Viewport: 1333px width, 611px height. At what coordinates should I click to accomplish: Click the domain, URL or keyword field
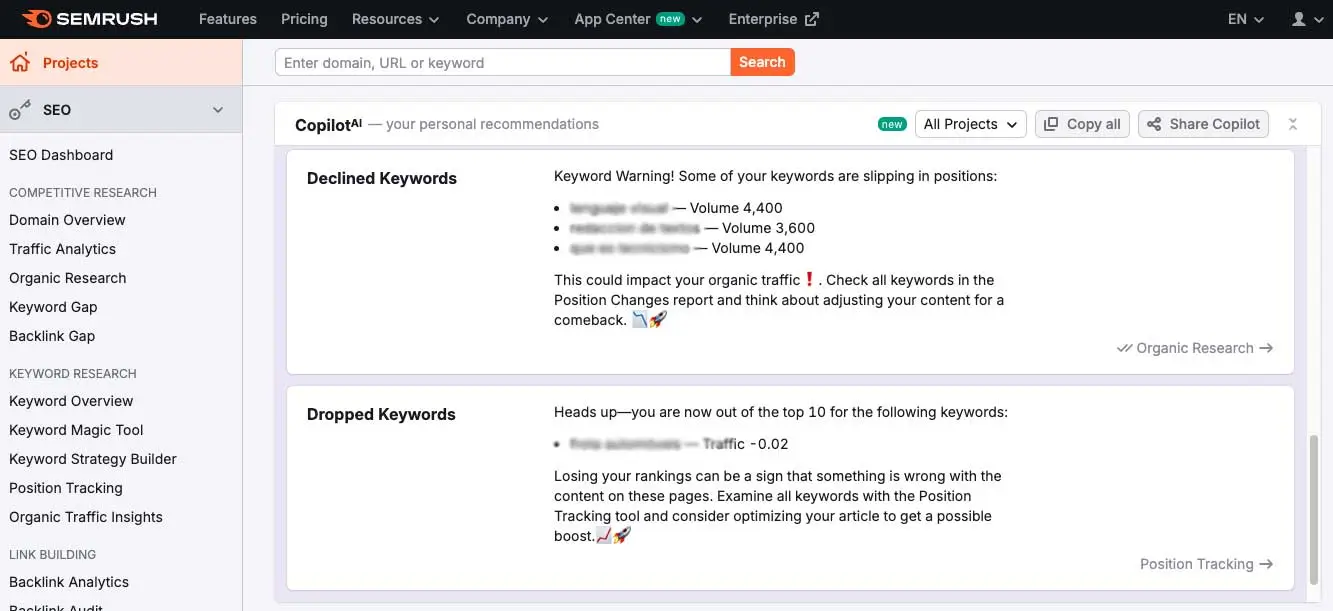(x=502, y=62)
